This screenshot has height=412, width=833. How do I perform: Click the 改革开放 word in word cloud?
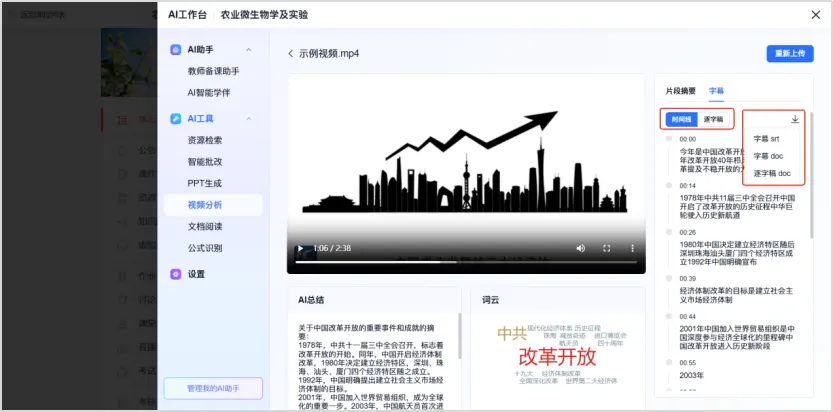[x=557, y=357]
